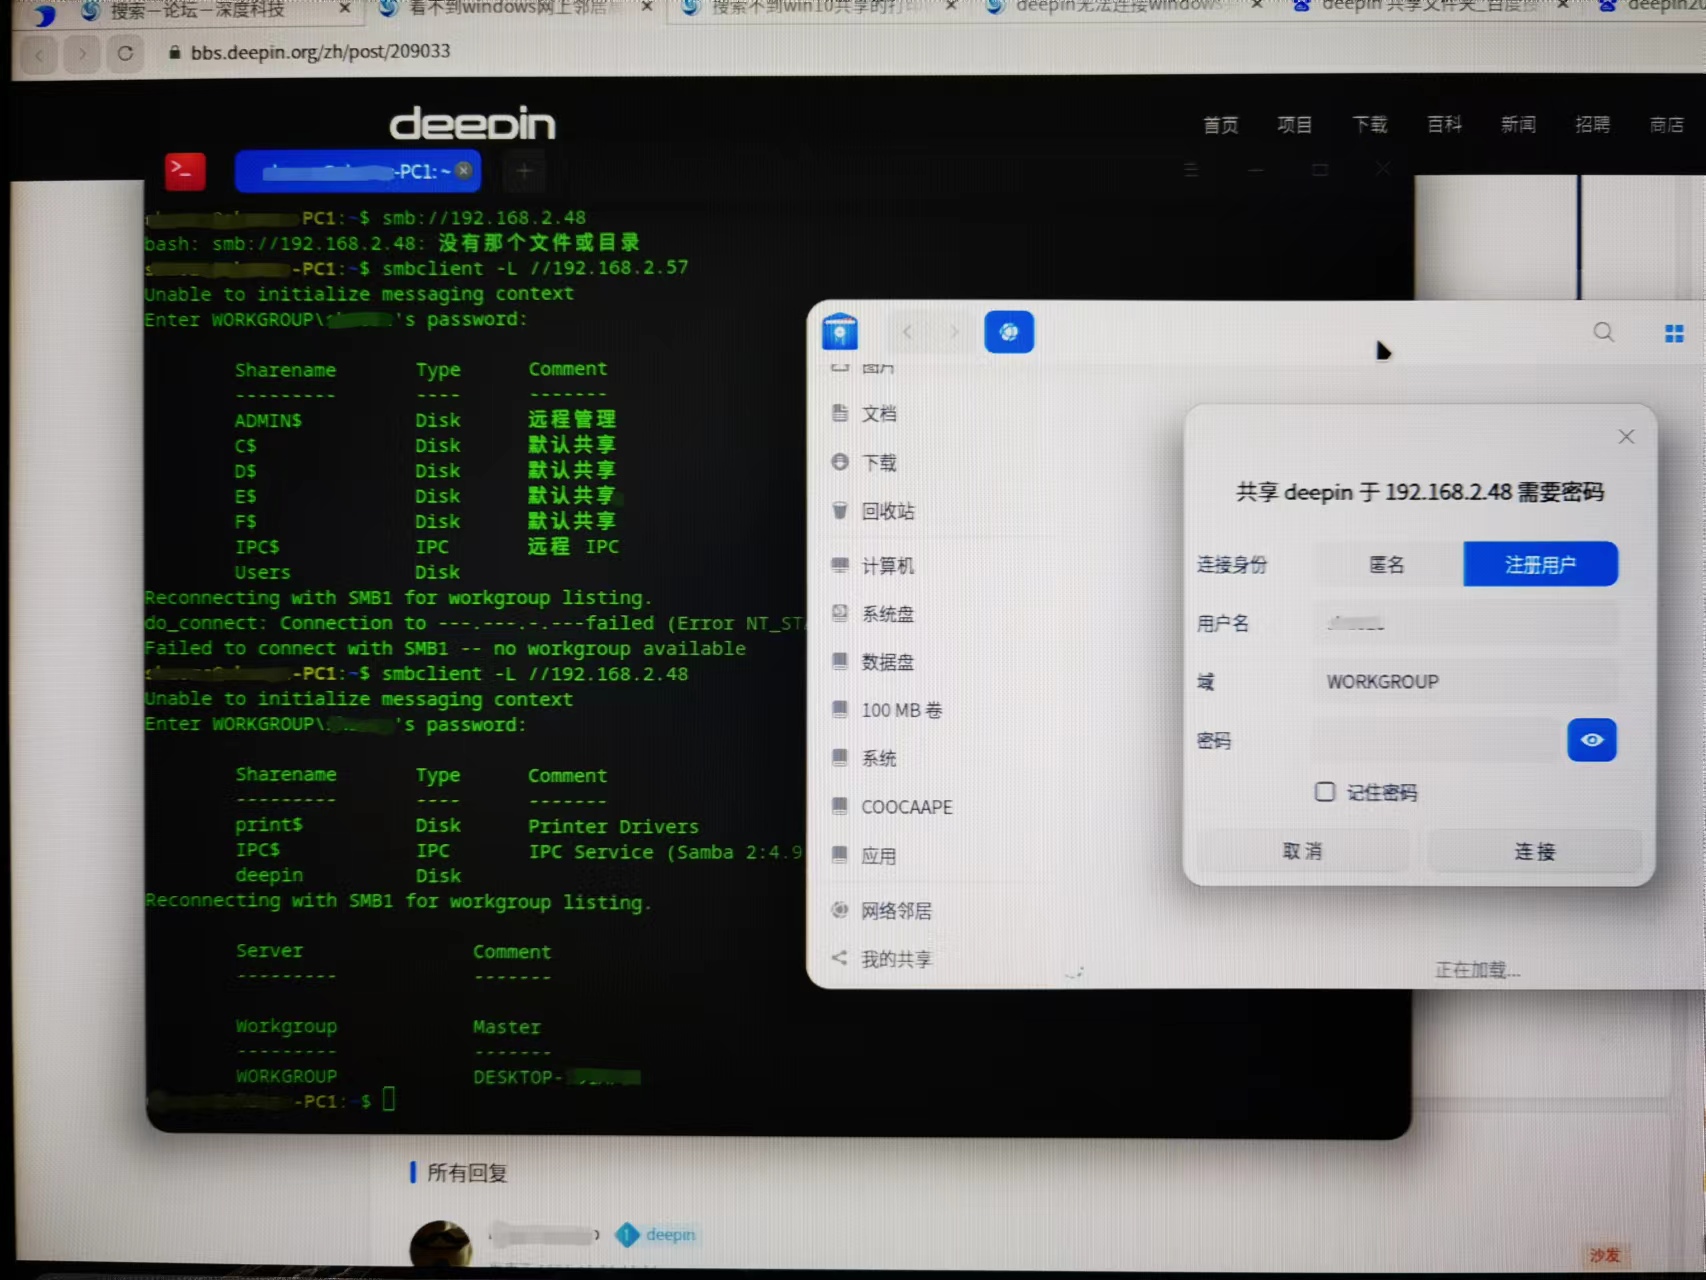1706x1280 pixels.
Task: Click 取消 in the password dialog
Action: click(1302, 851)
